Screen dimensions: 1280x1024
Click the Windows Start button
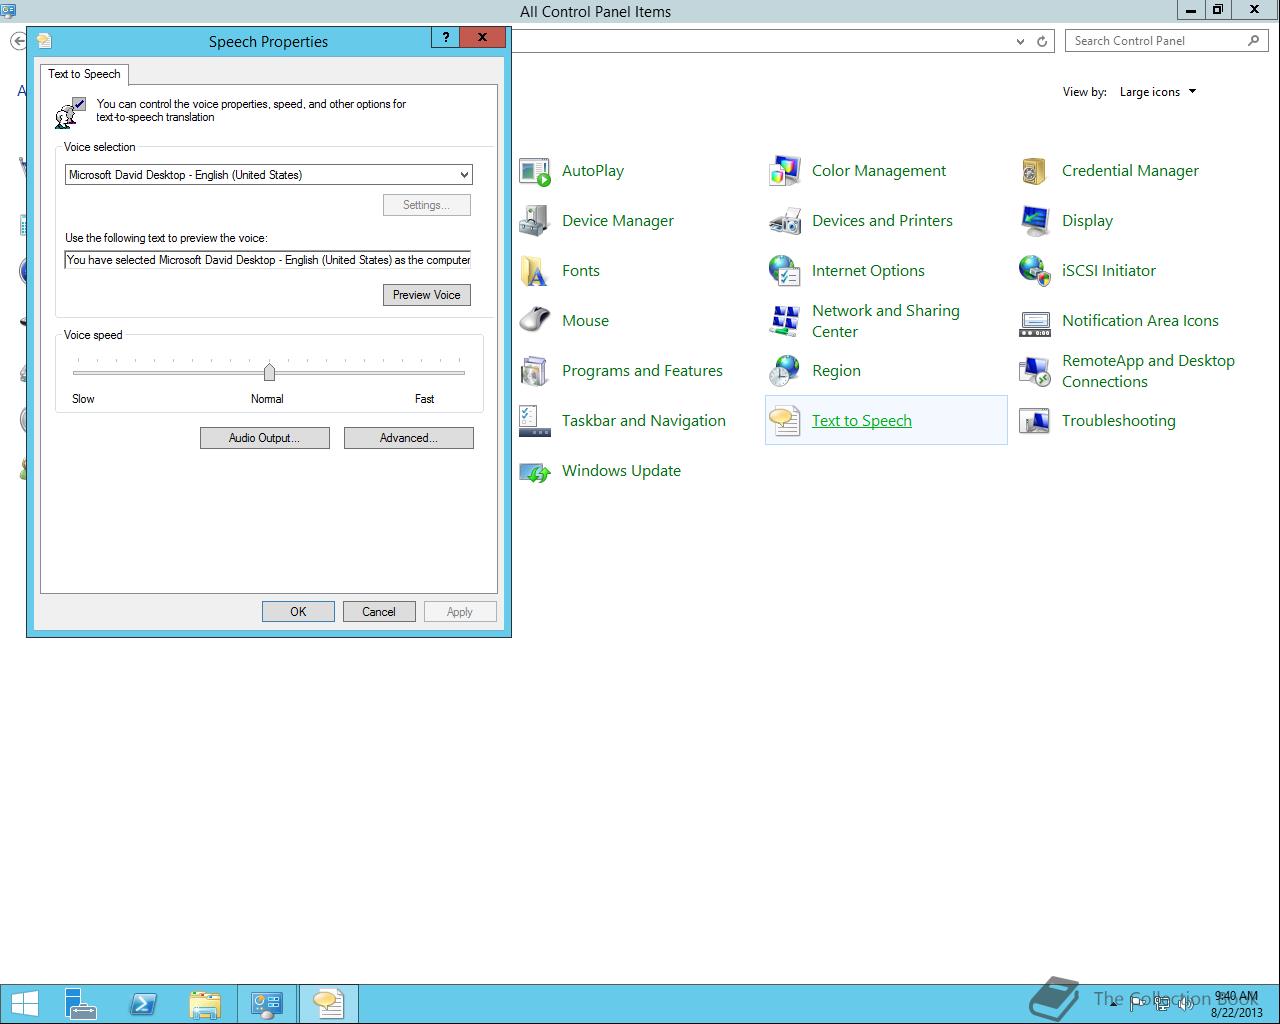[24, 1004]
